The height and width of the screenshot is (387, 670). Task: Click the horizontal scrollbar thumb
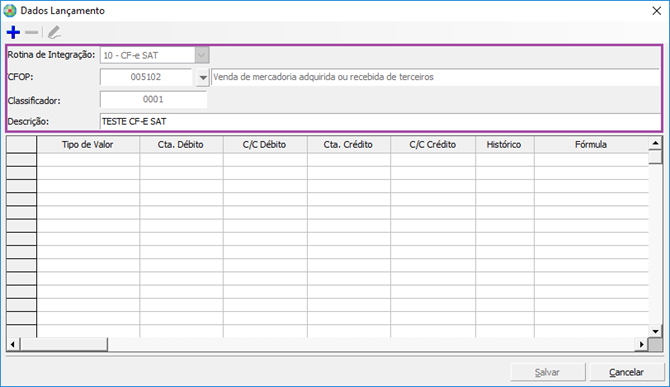click(x=63, y=344)
